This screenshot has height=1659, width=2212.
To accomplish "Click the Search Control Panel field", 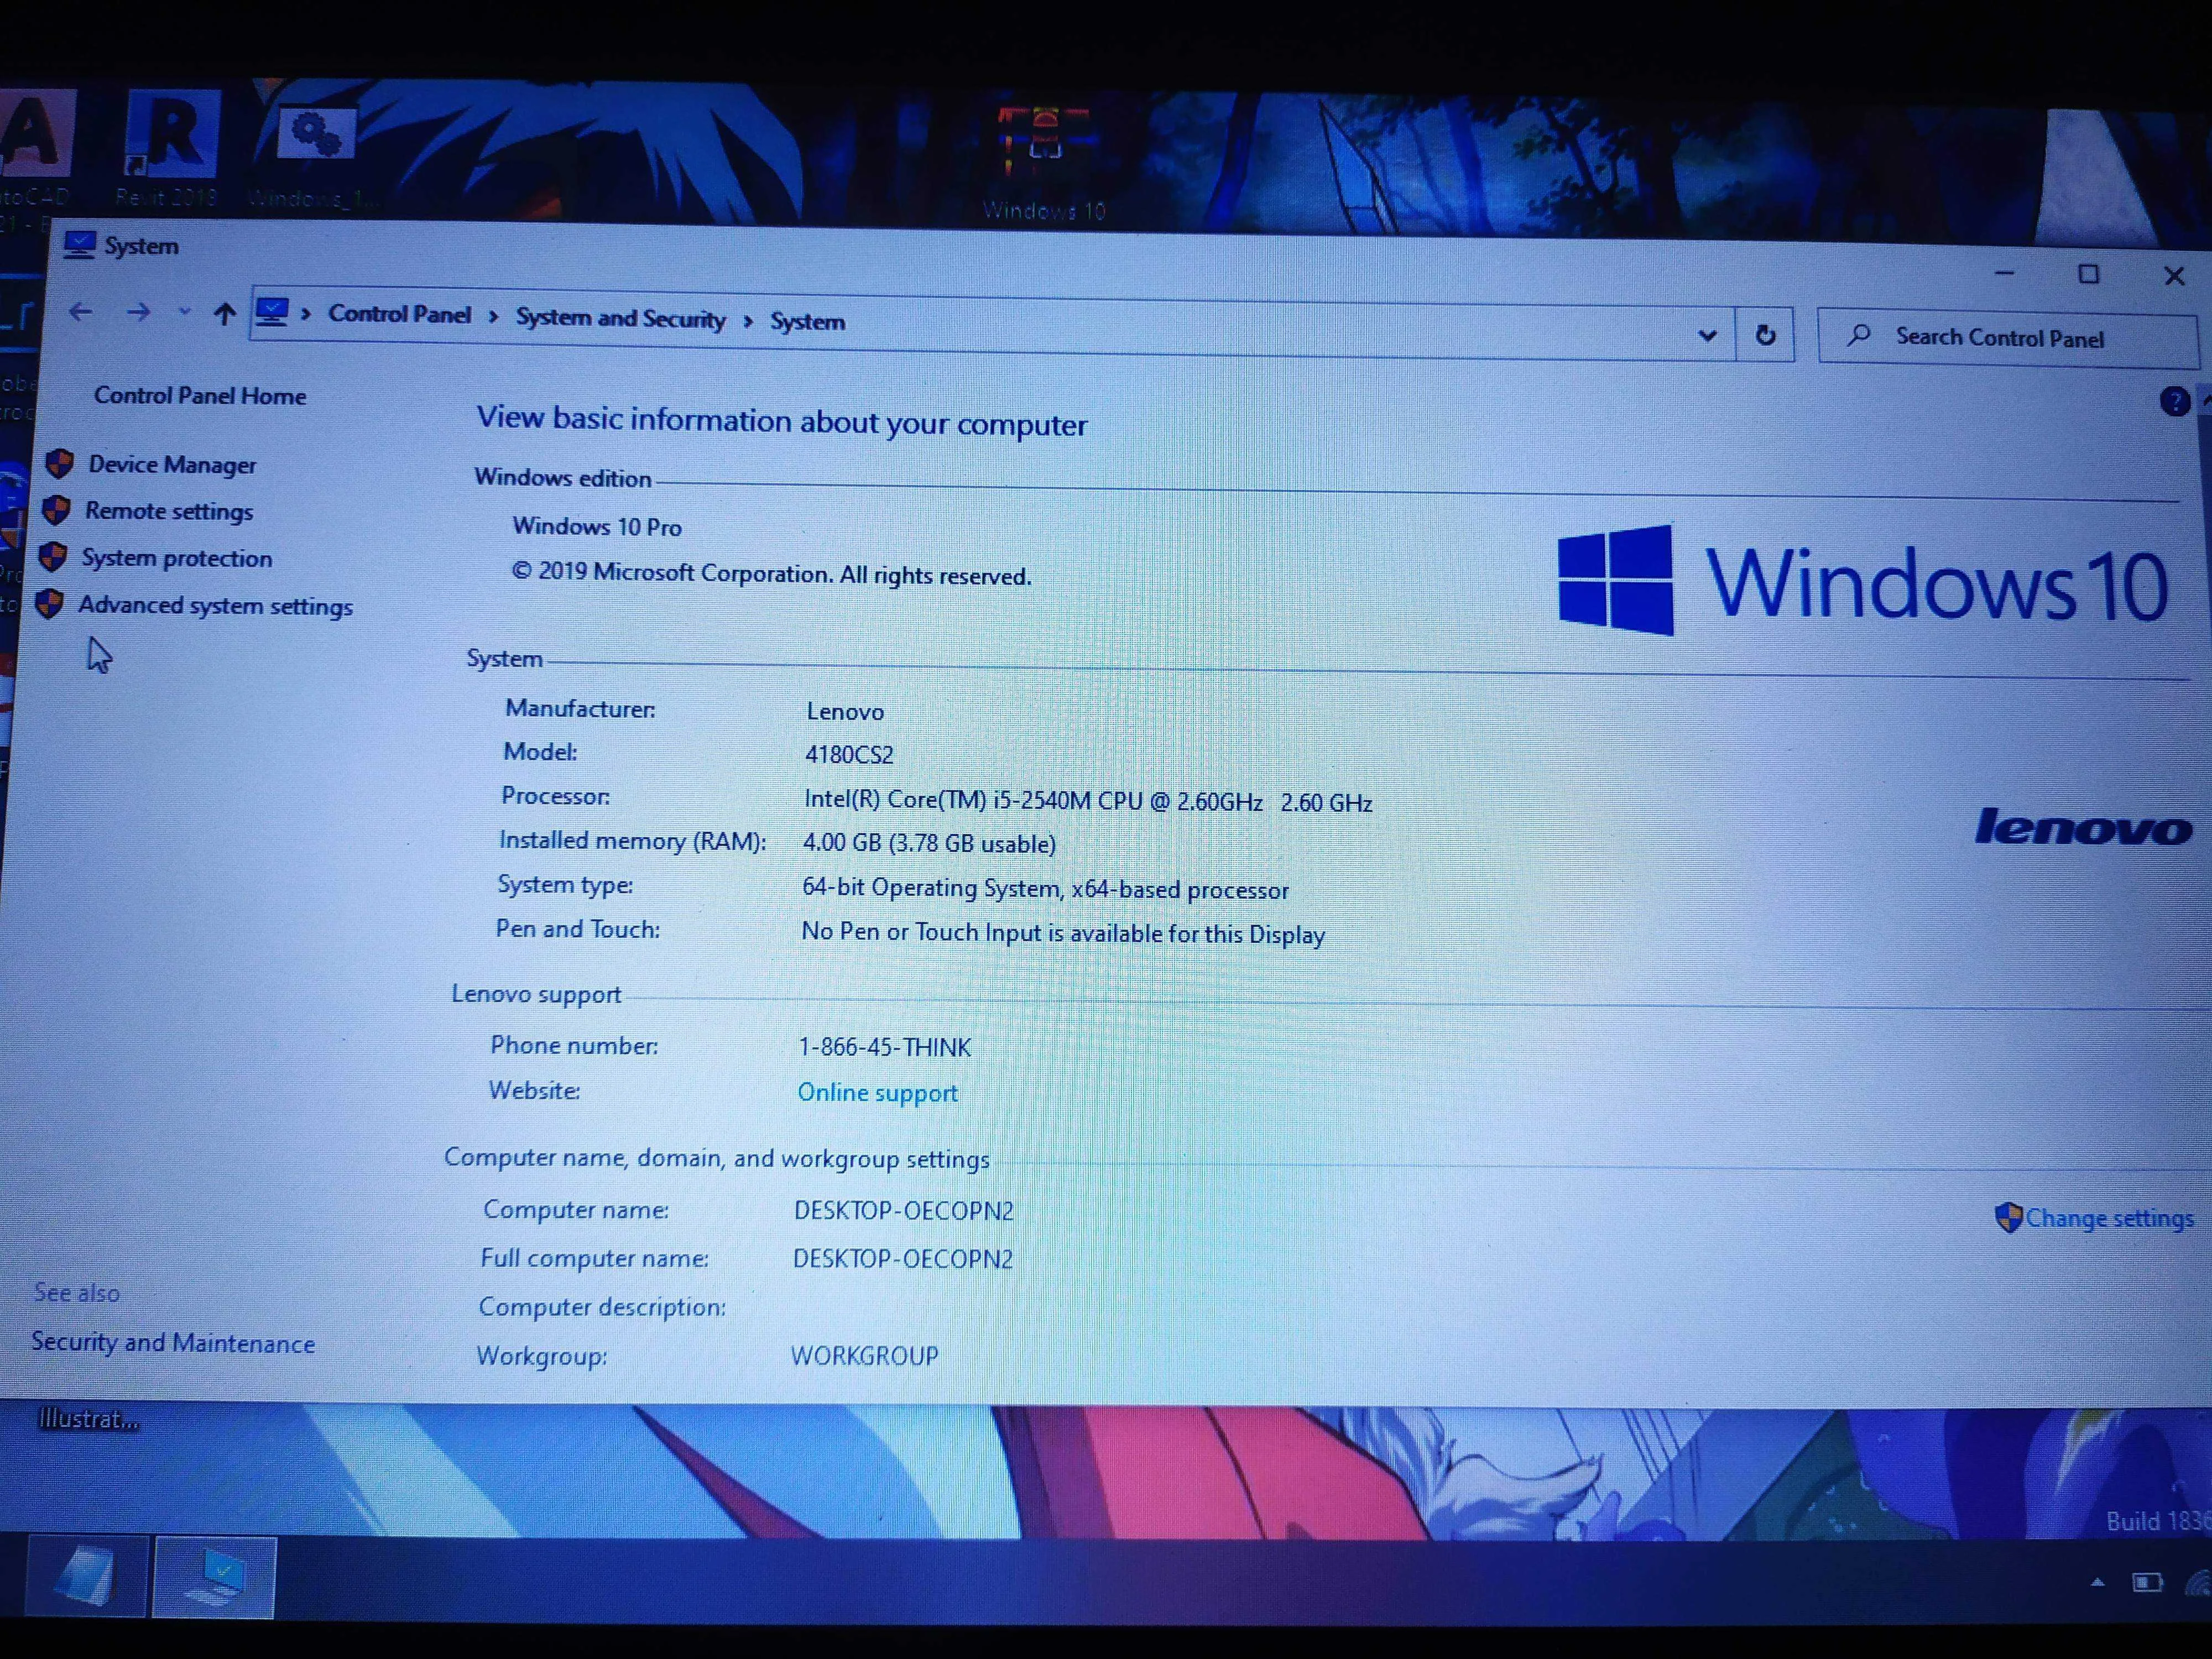I will coord(2008,337).
